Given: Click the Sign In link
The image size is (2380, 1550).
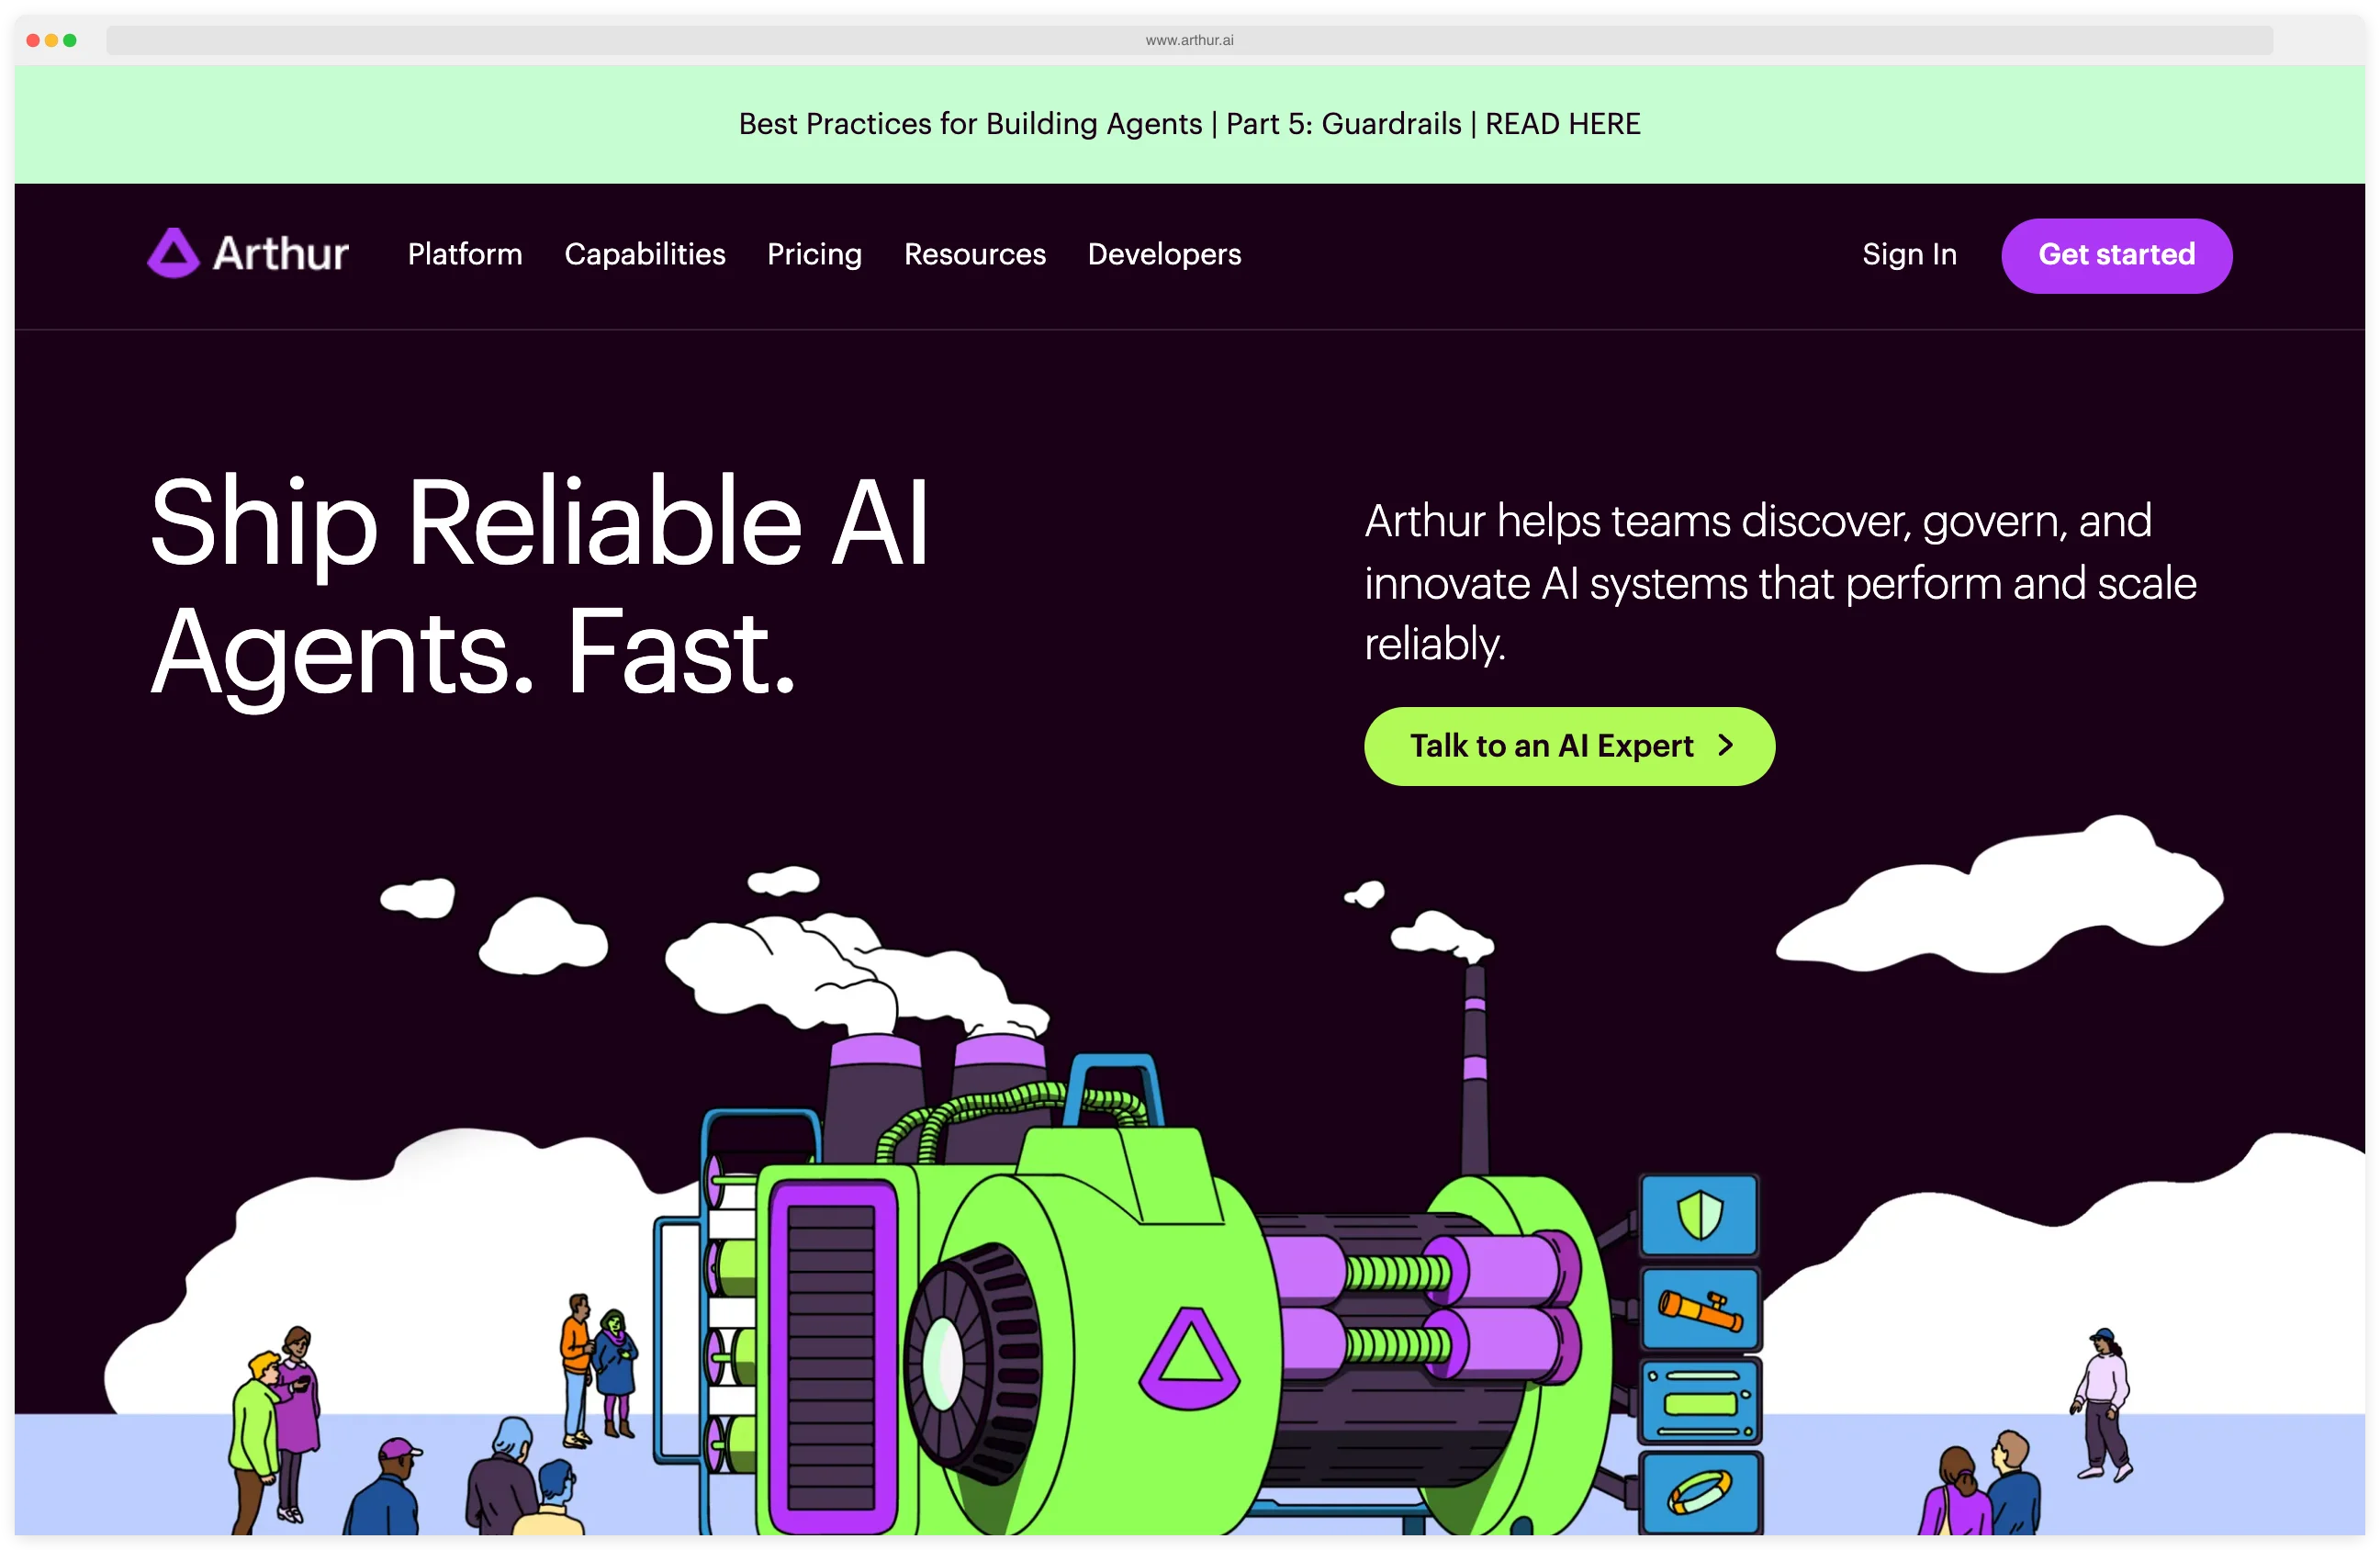Looking at the screenshot, I should point(1909,255).
